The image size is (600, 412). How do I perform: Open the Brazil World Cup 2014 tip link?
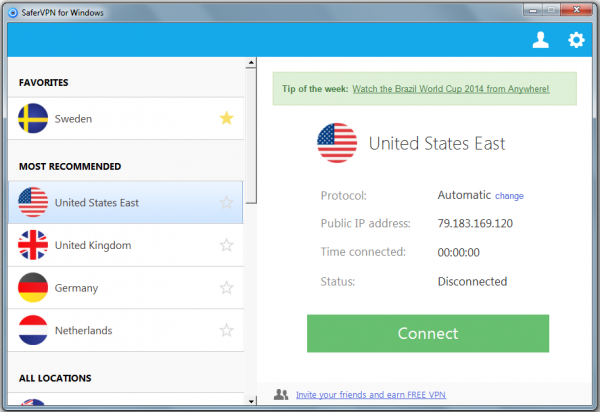point(451,89)
